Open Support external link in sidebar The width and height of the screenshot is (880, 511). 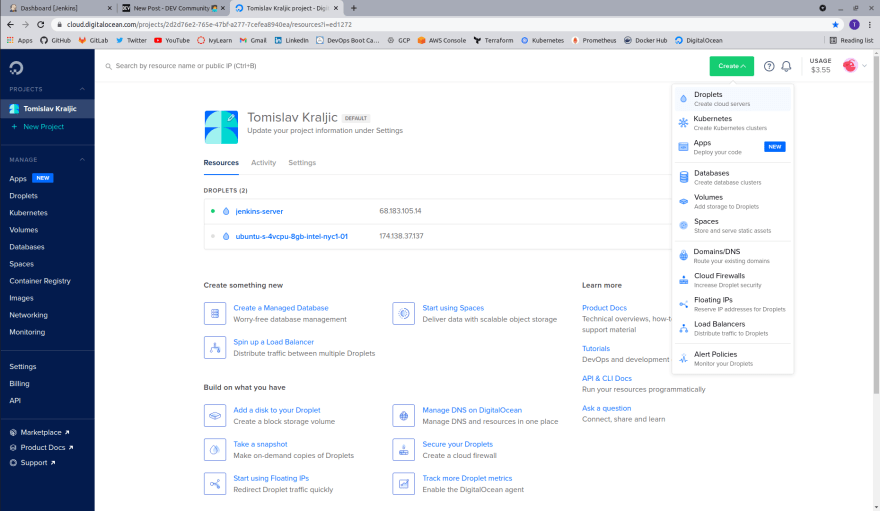(x=33, y=463)
